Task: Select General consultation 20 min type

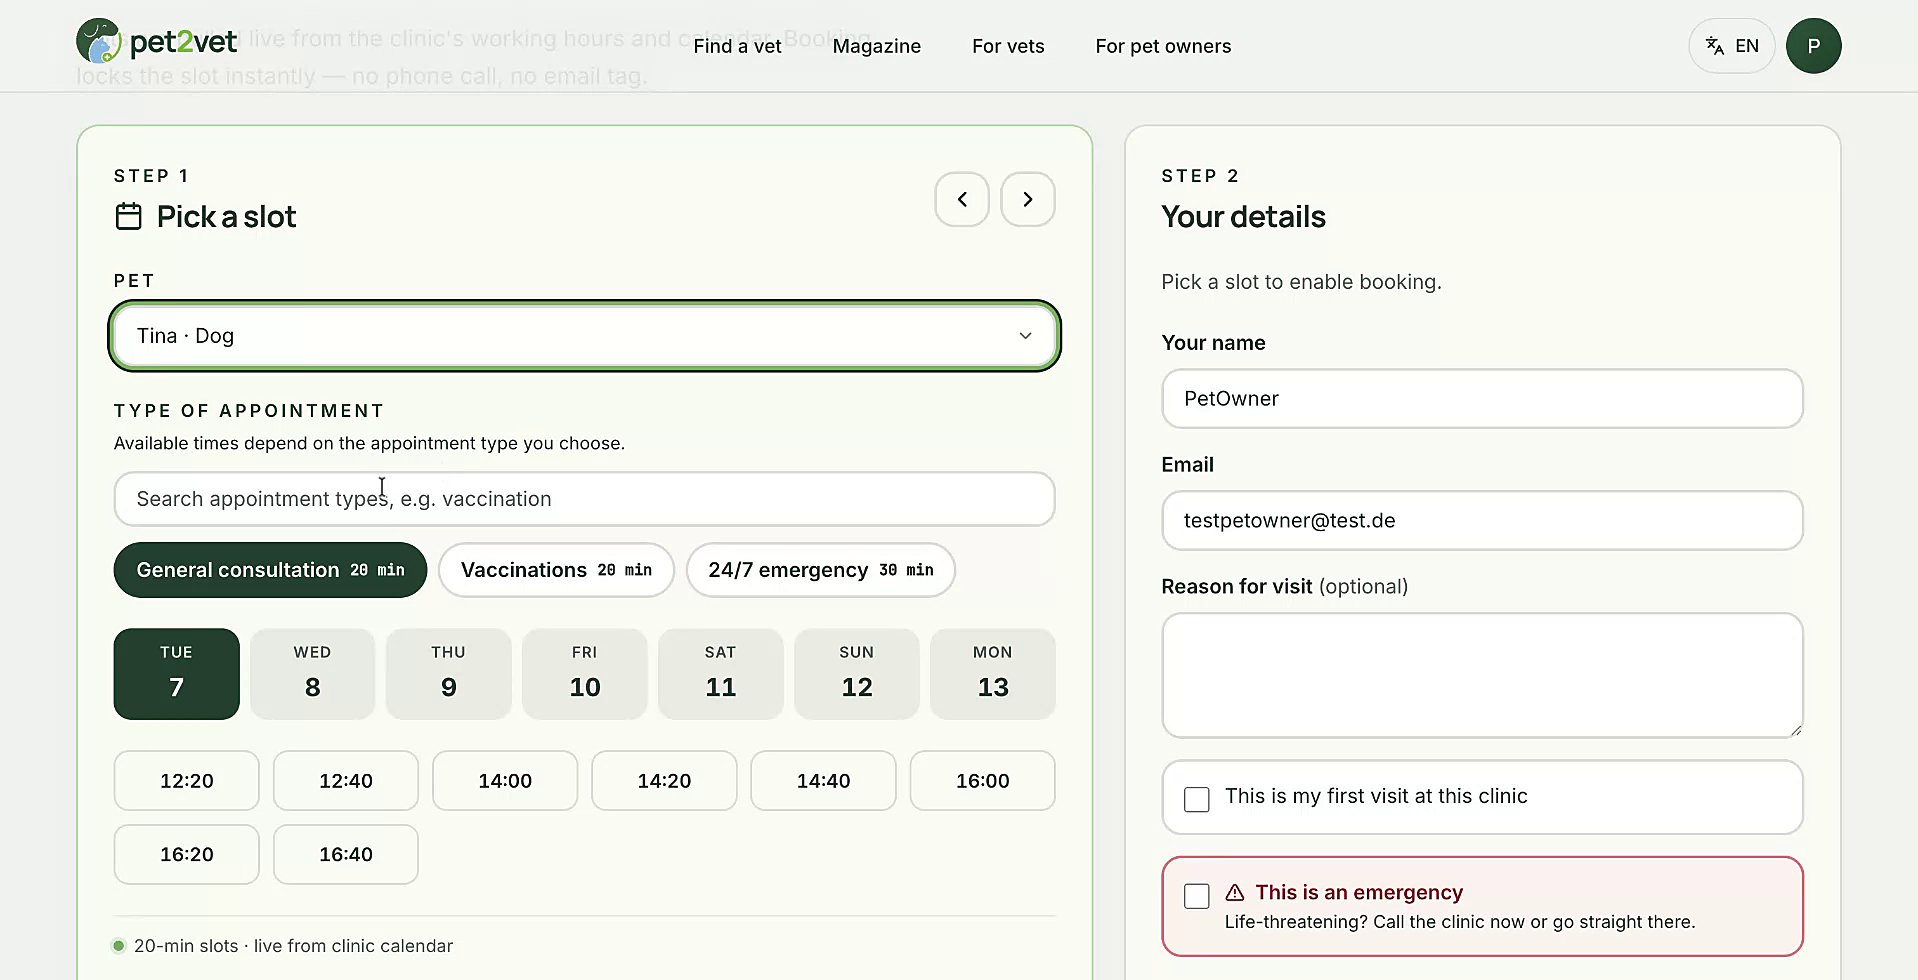Action: 270,570
